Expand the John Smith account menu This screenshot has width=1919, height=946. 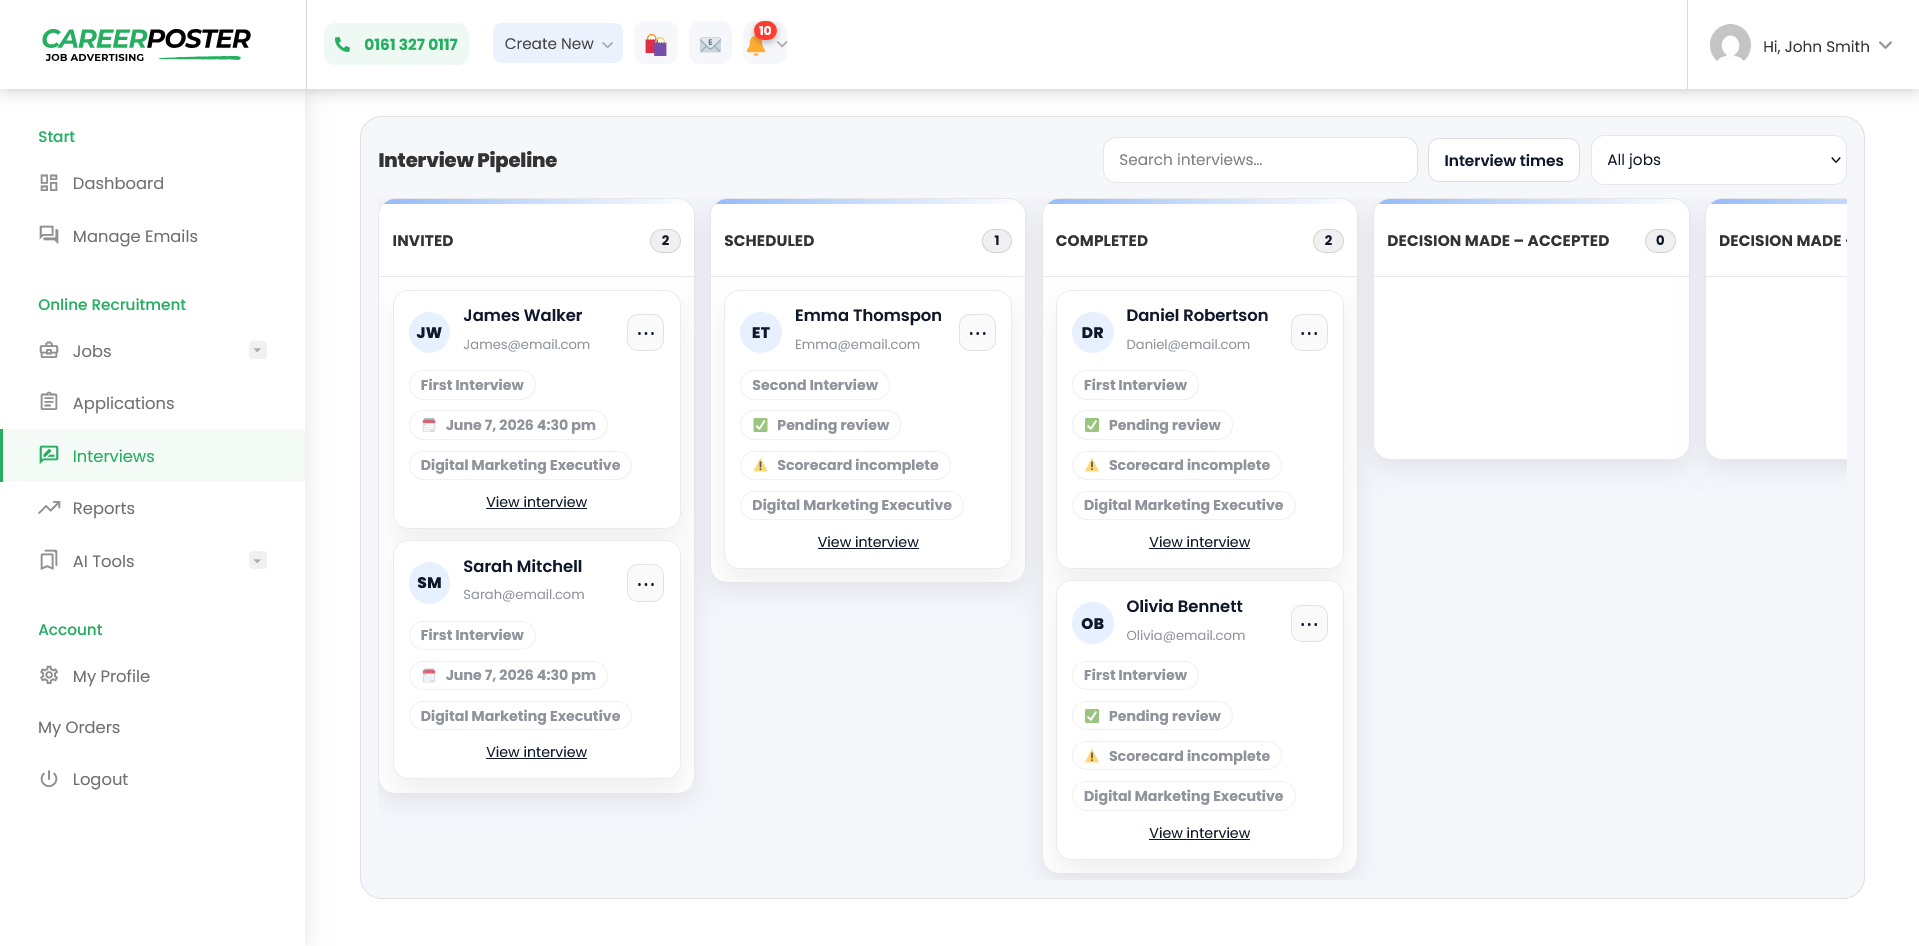tap(1827, 46)
